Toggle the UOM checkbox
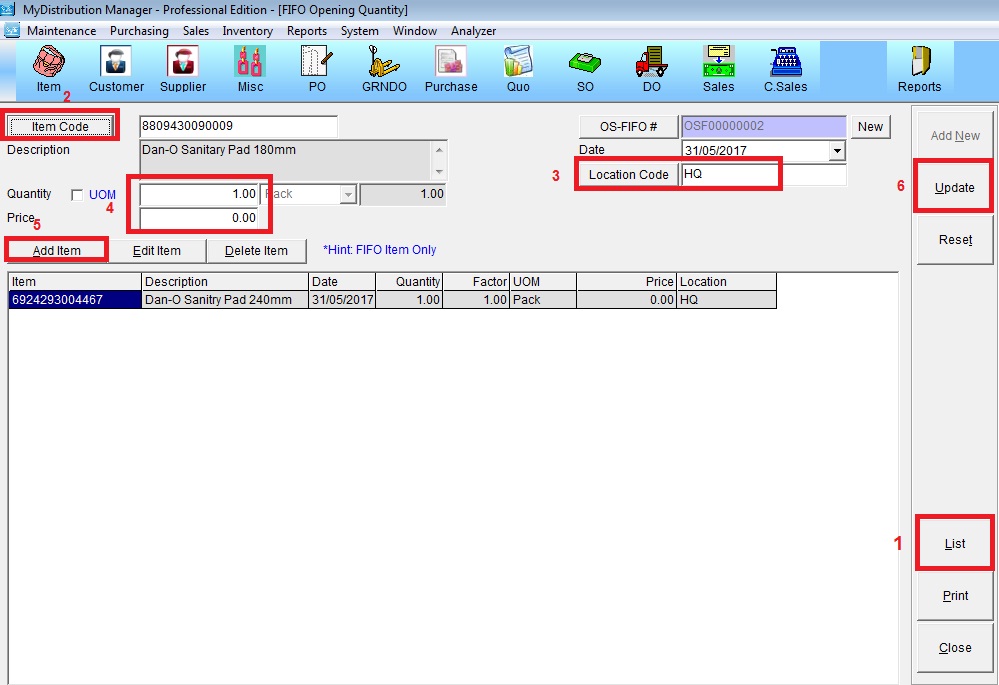Image resolution: width=999 pixels, height=685 pixels. pyautogui.click(x=77, y=194)
